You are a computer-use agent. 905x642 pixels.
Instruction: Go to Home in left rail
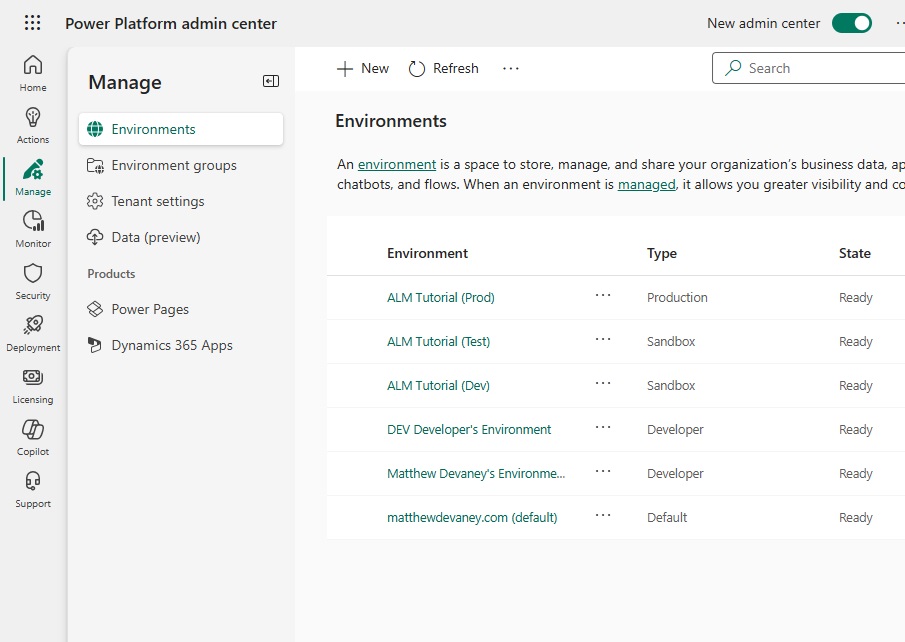(x=33, y=73)
